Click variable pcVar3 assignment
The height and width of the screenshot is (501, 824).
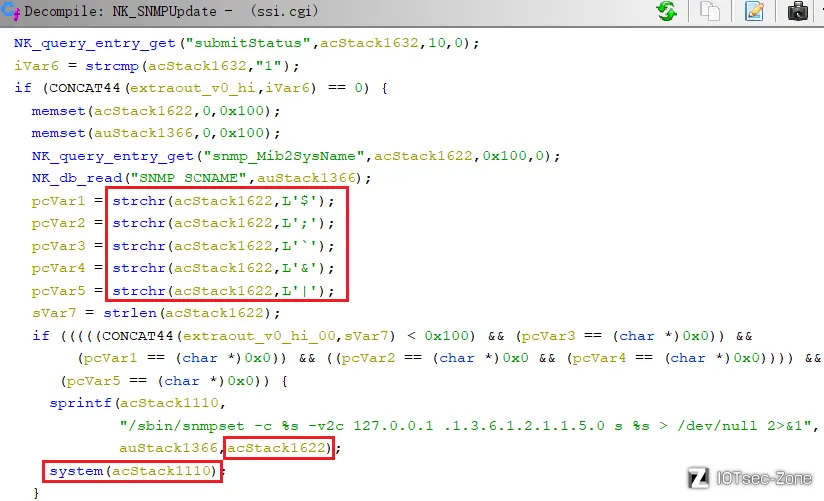[x=58, y=246]
